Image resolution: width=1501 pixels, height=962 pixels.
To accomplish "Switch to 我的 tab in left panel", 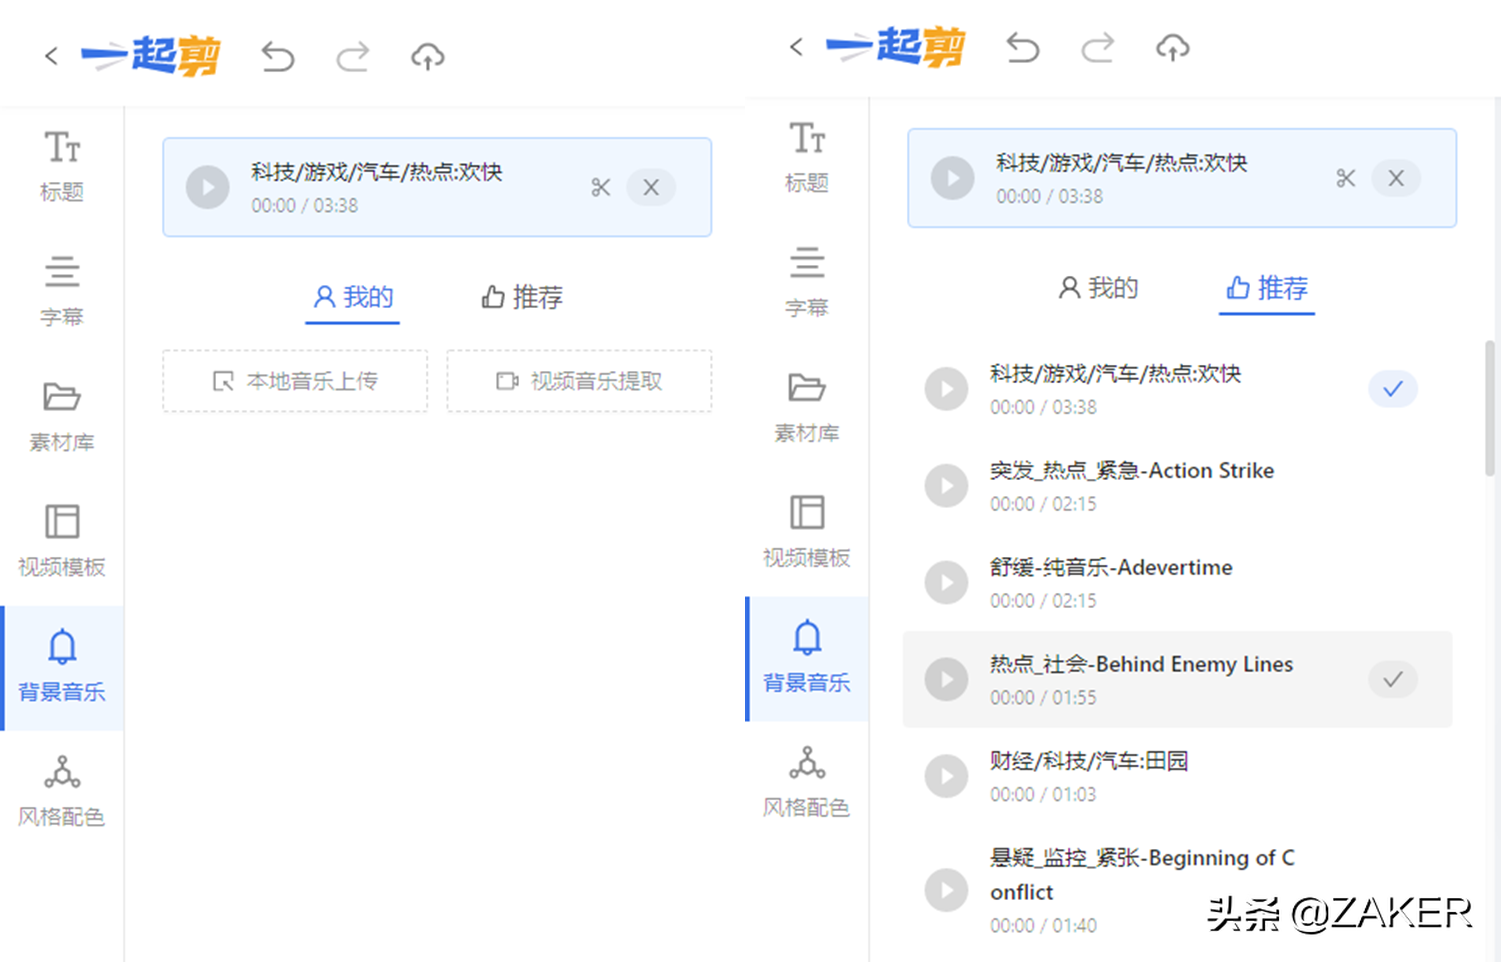I will click(353, 297).
